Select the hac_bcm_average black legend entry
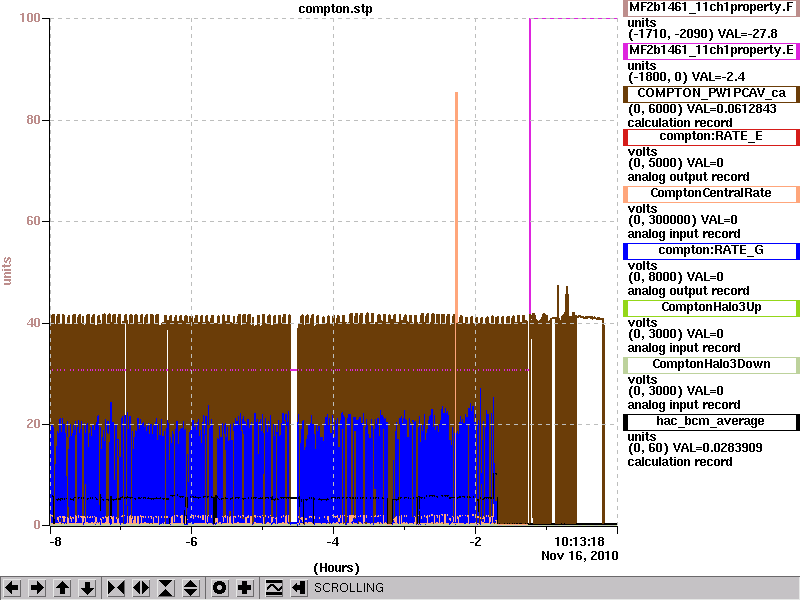 point(711,421)
